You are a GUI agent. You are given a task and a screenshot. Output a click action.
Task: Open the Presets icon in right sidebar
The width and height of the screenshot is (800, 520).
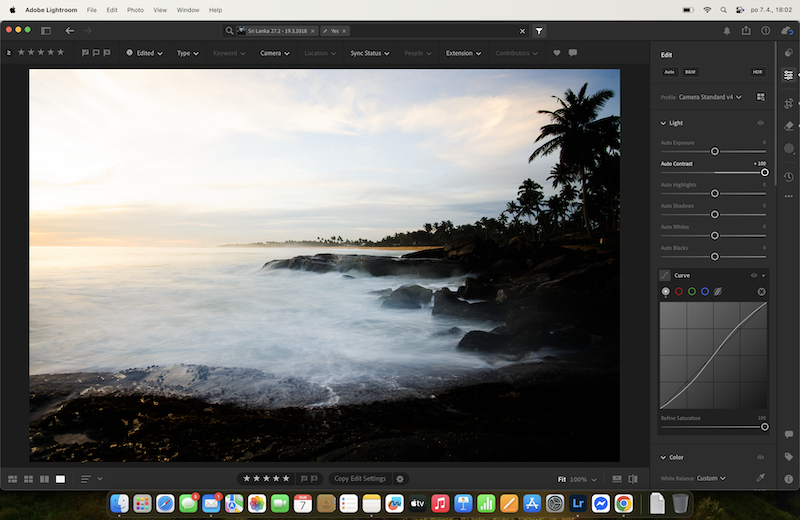click(x=789, y=53)
